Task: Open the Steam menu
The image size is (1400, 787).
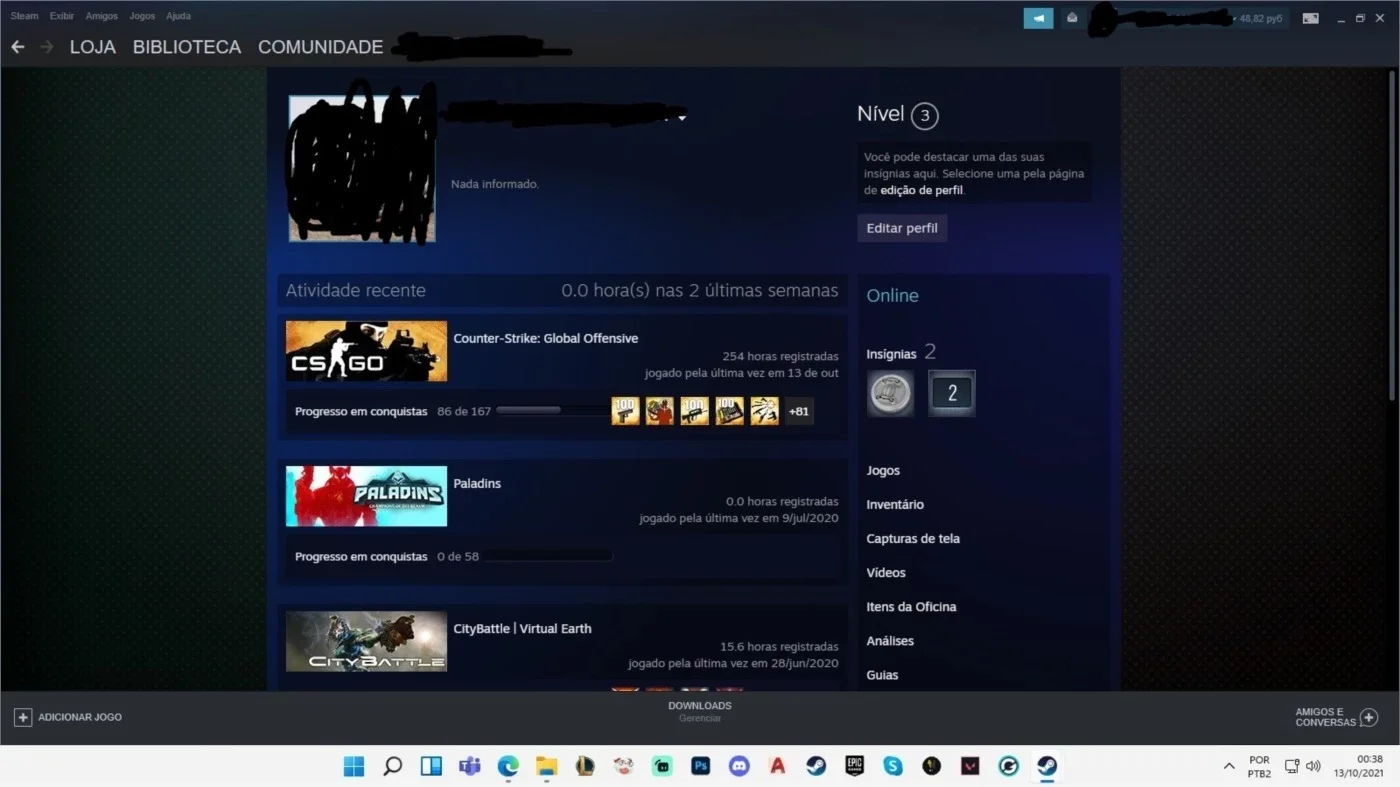Action: click(24, 16)
